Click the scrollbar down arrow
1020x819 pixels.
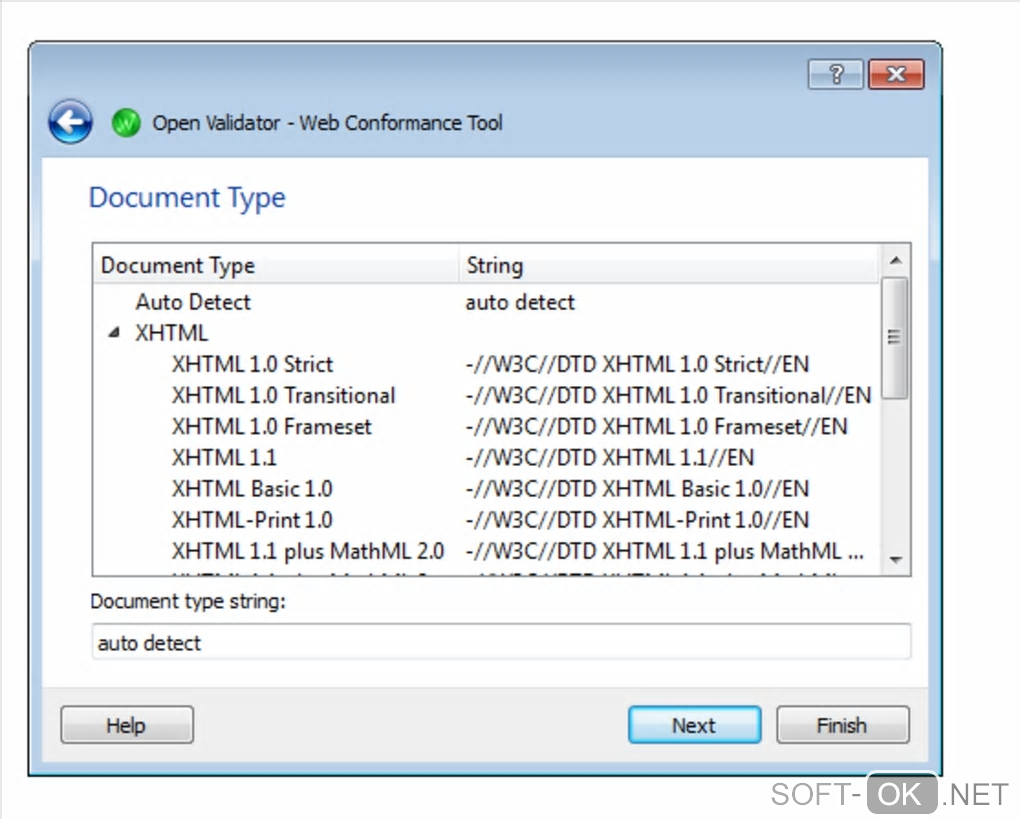point(896,560)
